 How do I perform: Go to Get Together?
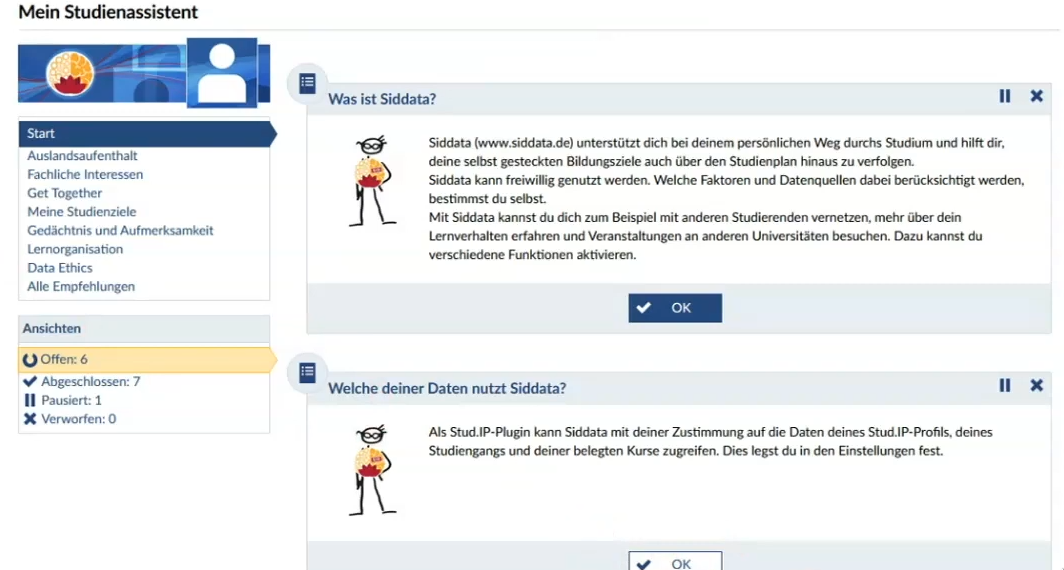64,193
